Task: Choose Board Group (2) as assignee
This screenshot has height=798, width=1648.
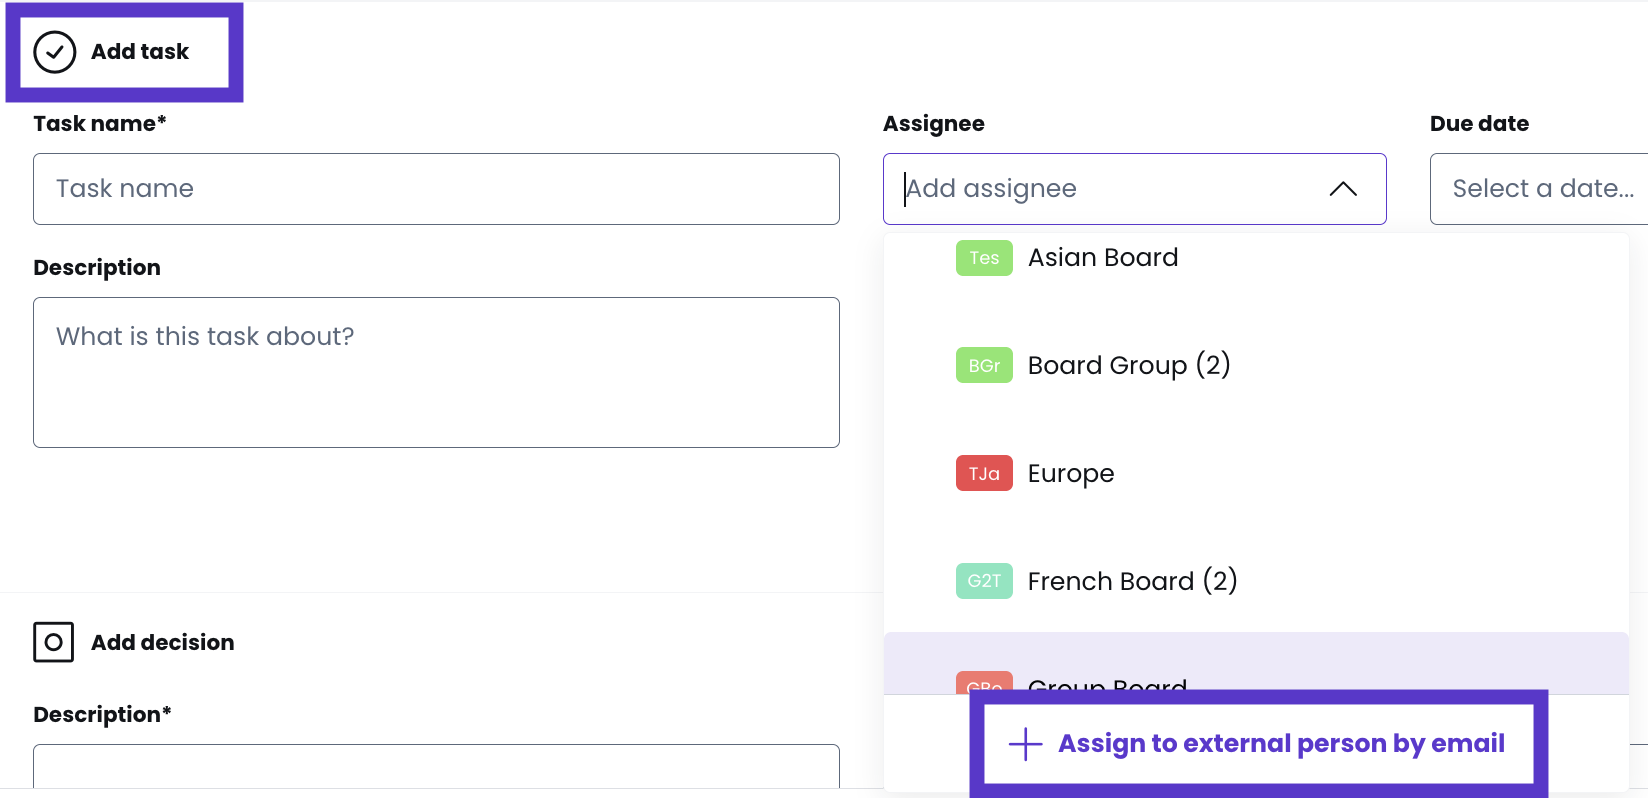Action: coord(1129,366)
